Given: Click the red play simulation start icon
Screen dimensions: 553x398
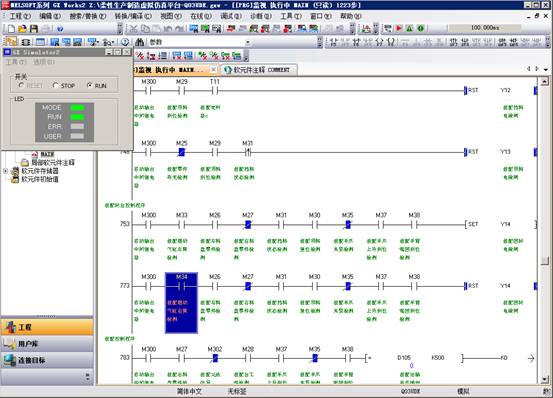Looking at the screenshot, I should [x=399, y=28].
